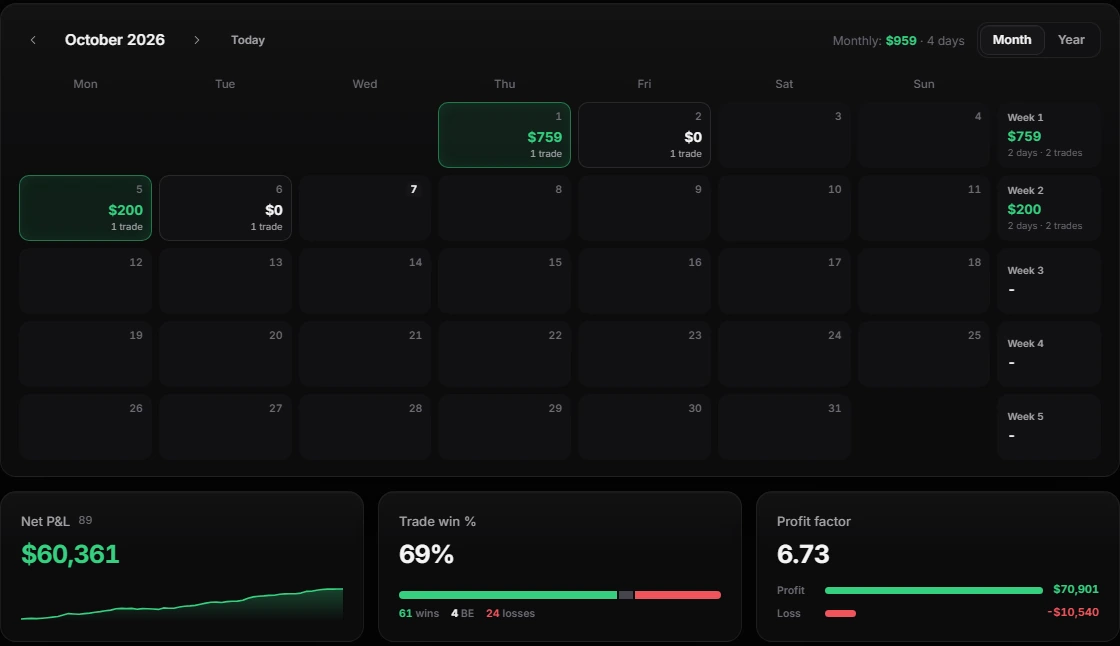1120x646 pixels.
Task: Click the Net P&L equity curve chart
Action: (182, 604)
